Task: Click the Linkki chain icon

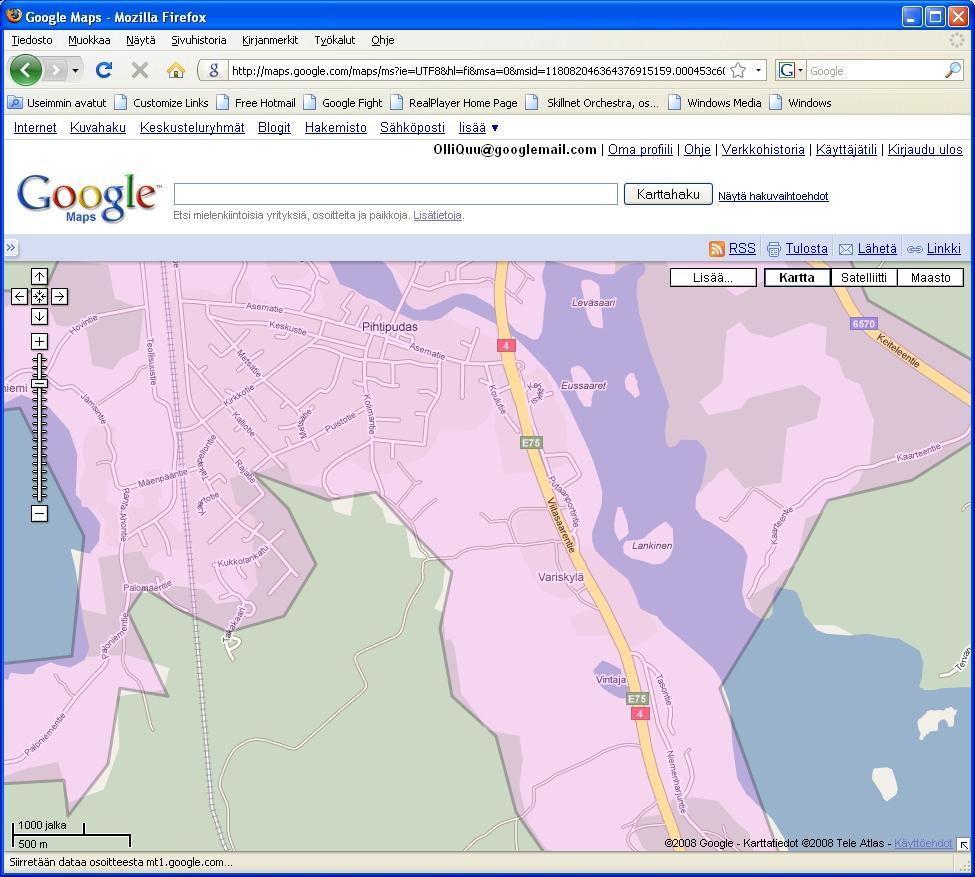Action: [x=915, y=249]
